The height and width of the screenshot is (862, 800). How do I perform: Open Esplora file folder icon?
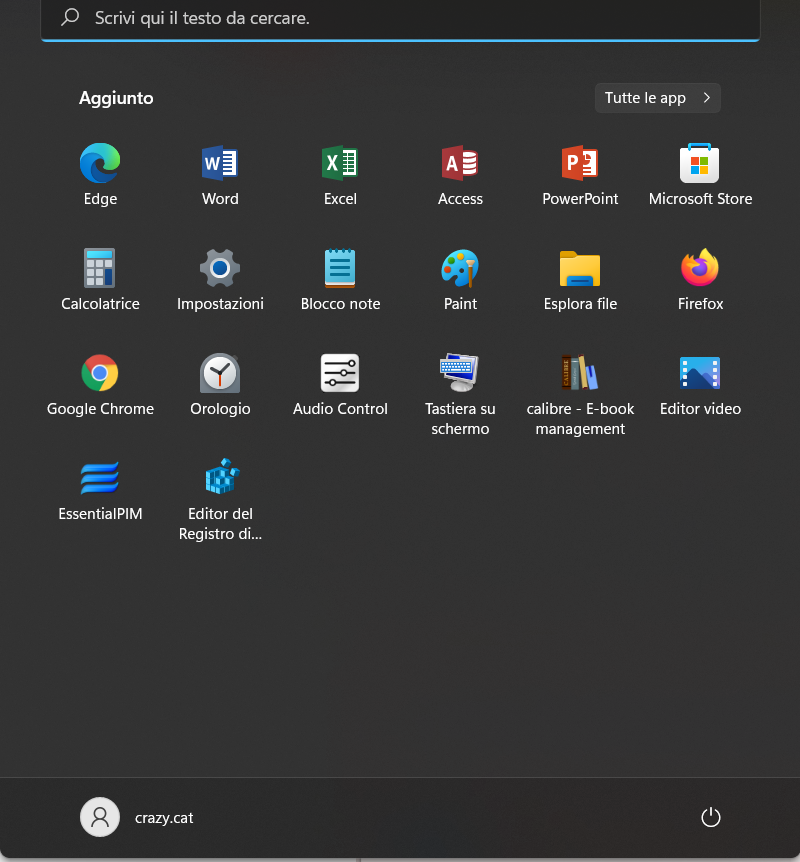pos(580,268)
